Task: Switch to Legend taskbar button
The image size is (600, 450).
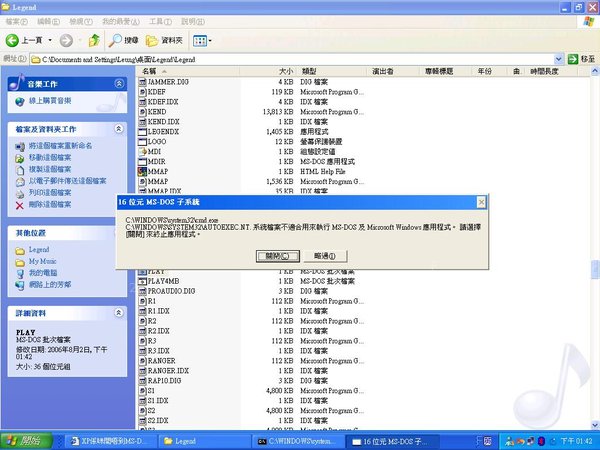Action: coord(203,441)
